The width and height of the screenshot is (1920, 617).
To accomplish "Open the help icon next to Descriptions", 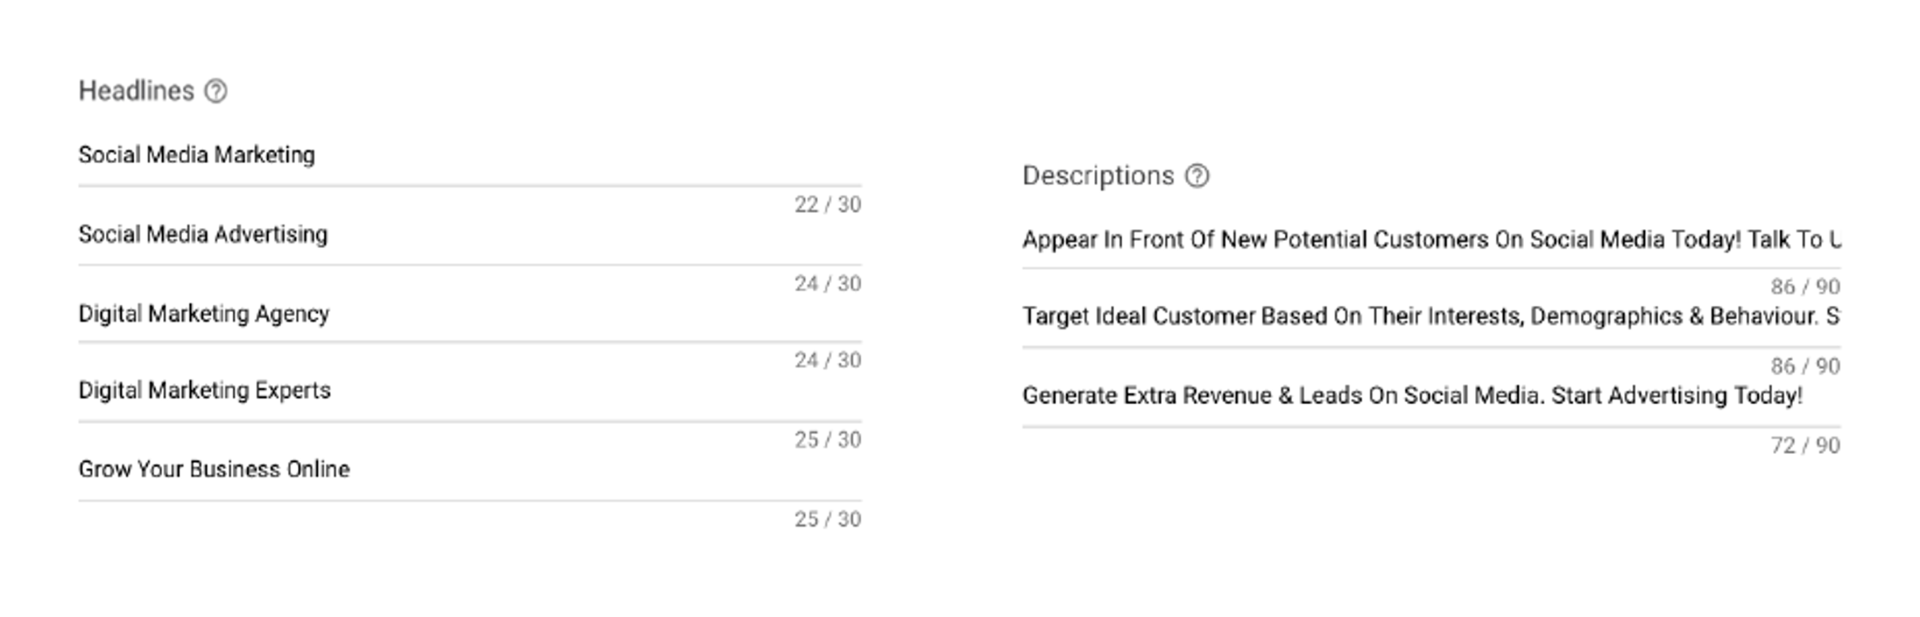I will (x=1196, y=176).
